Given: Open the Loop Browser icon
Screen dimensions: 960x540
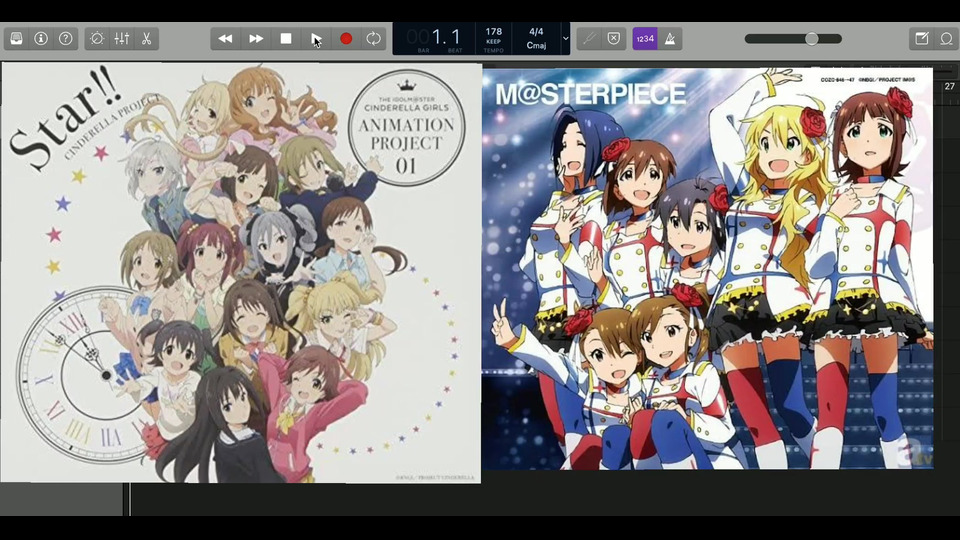Looking at the screenshot, I should (x=947, y=39).
